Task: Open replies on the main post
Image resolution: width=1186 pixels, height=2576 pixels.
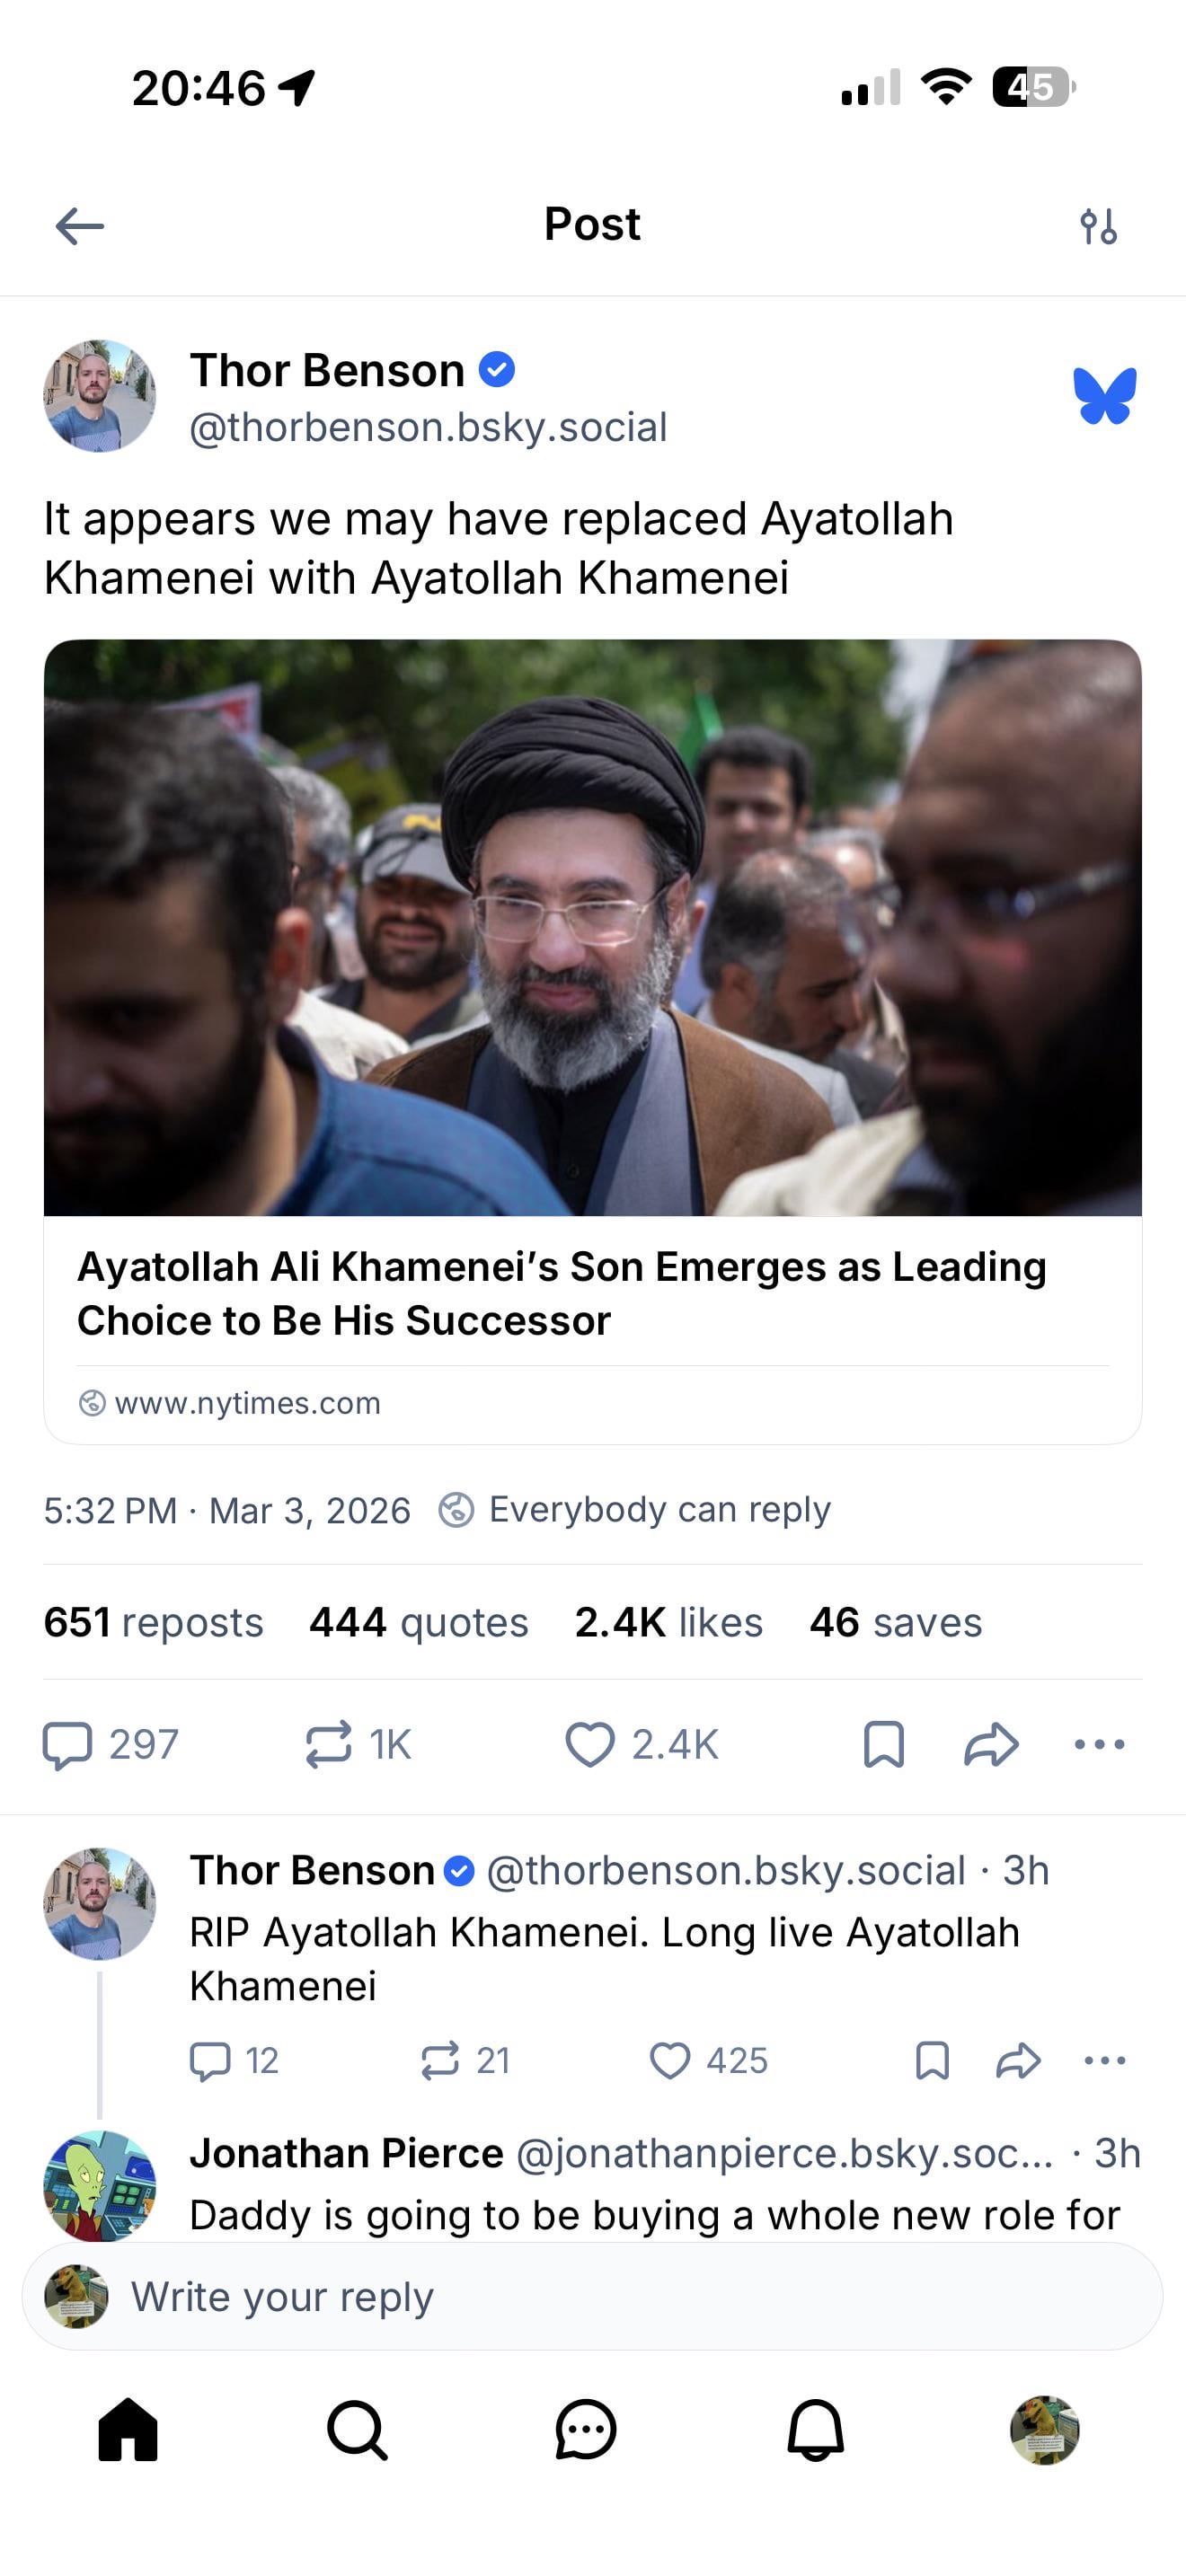Action: pos(110,1745)
